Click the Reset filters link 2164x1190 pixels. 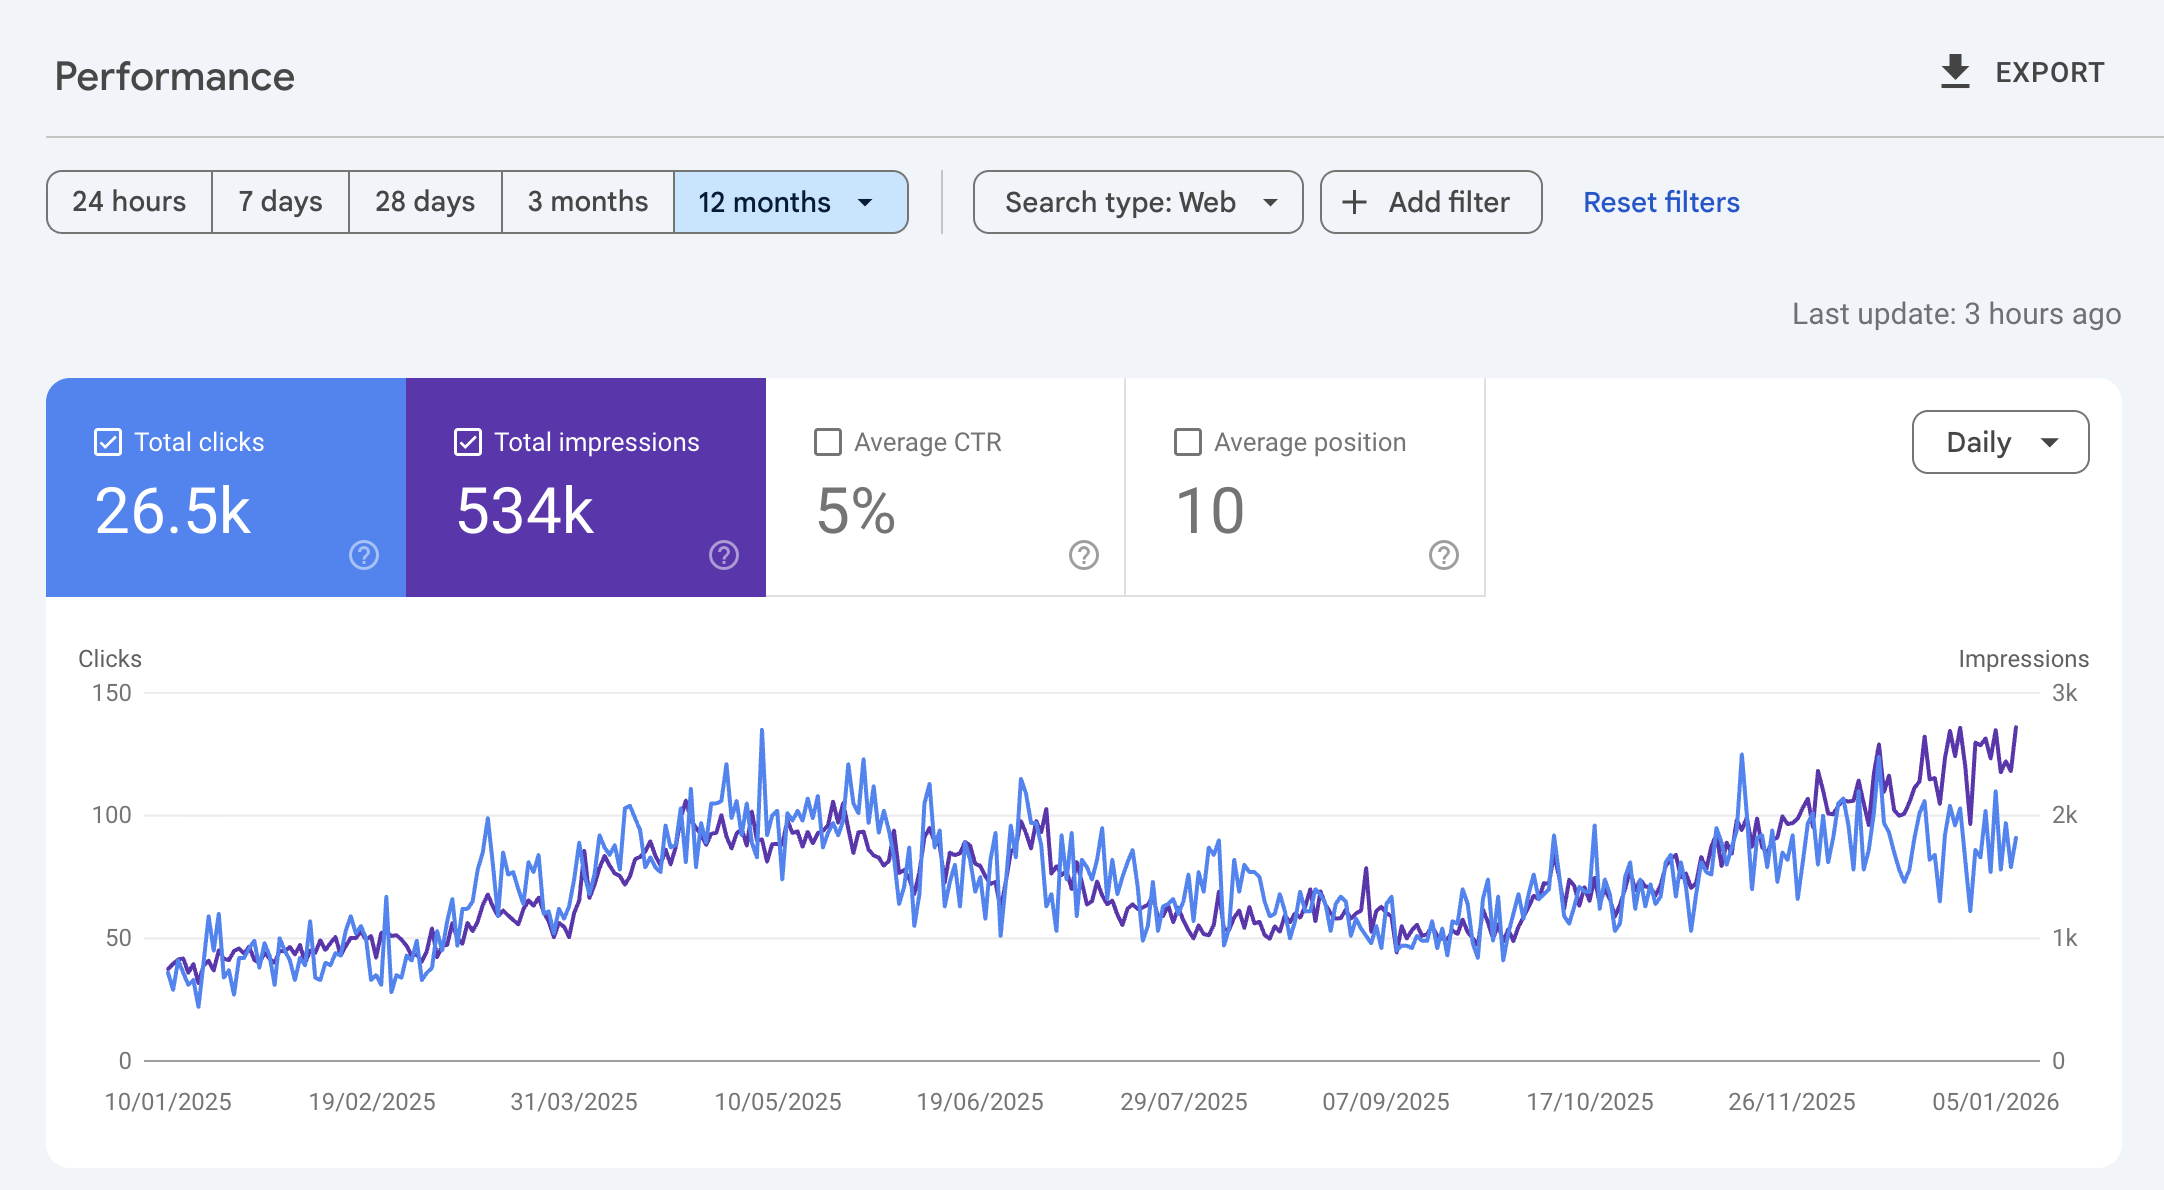point(1661,202)
